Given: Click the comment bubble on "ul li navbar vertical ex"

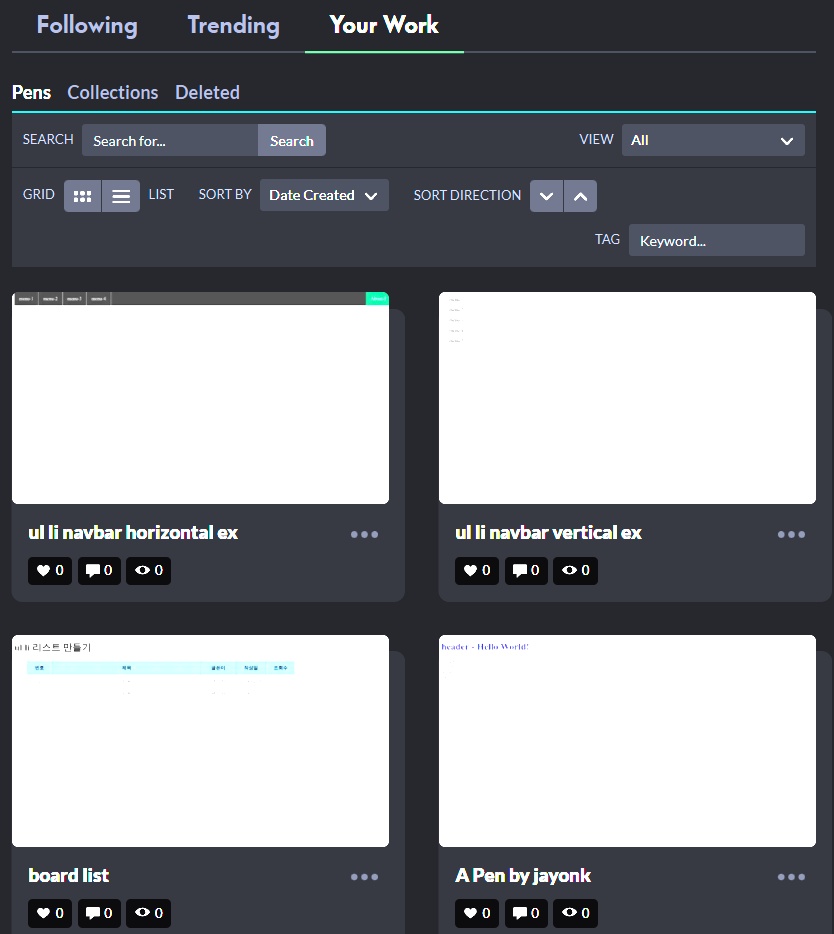Looking at the screenshot, I should [526, 570].
